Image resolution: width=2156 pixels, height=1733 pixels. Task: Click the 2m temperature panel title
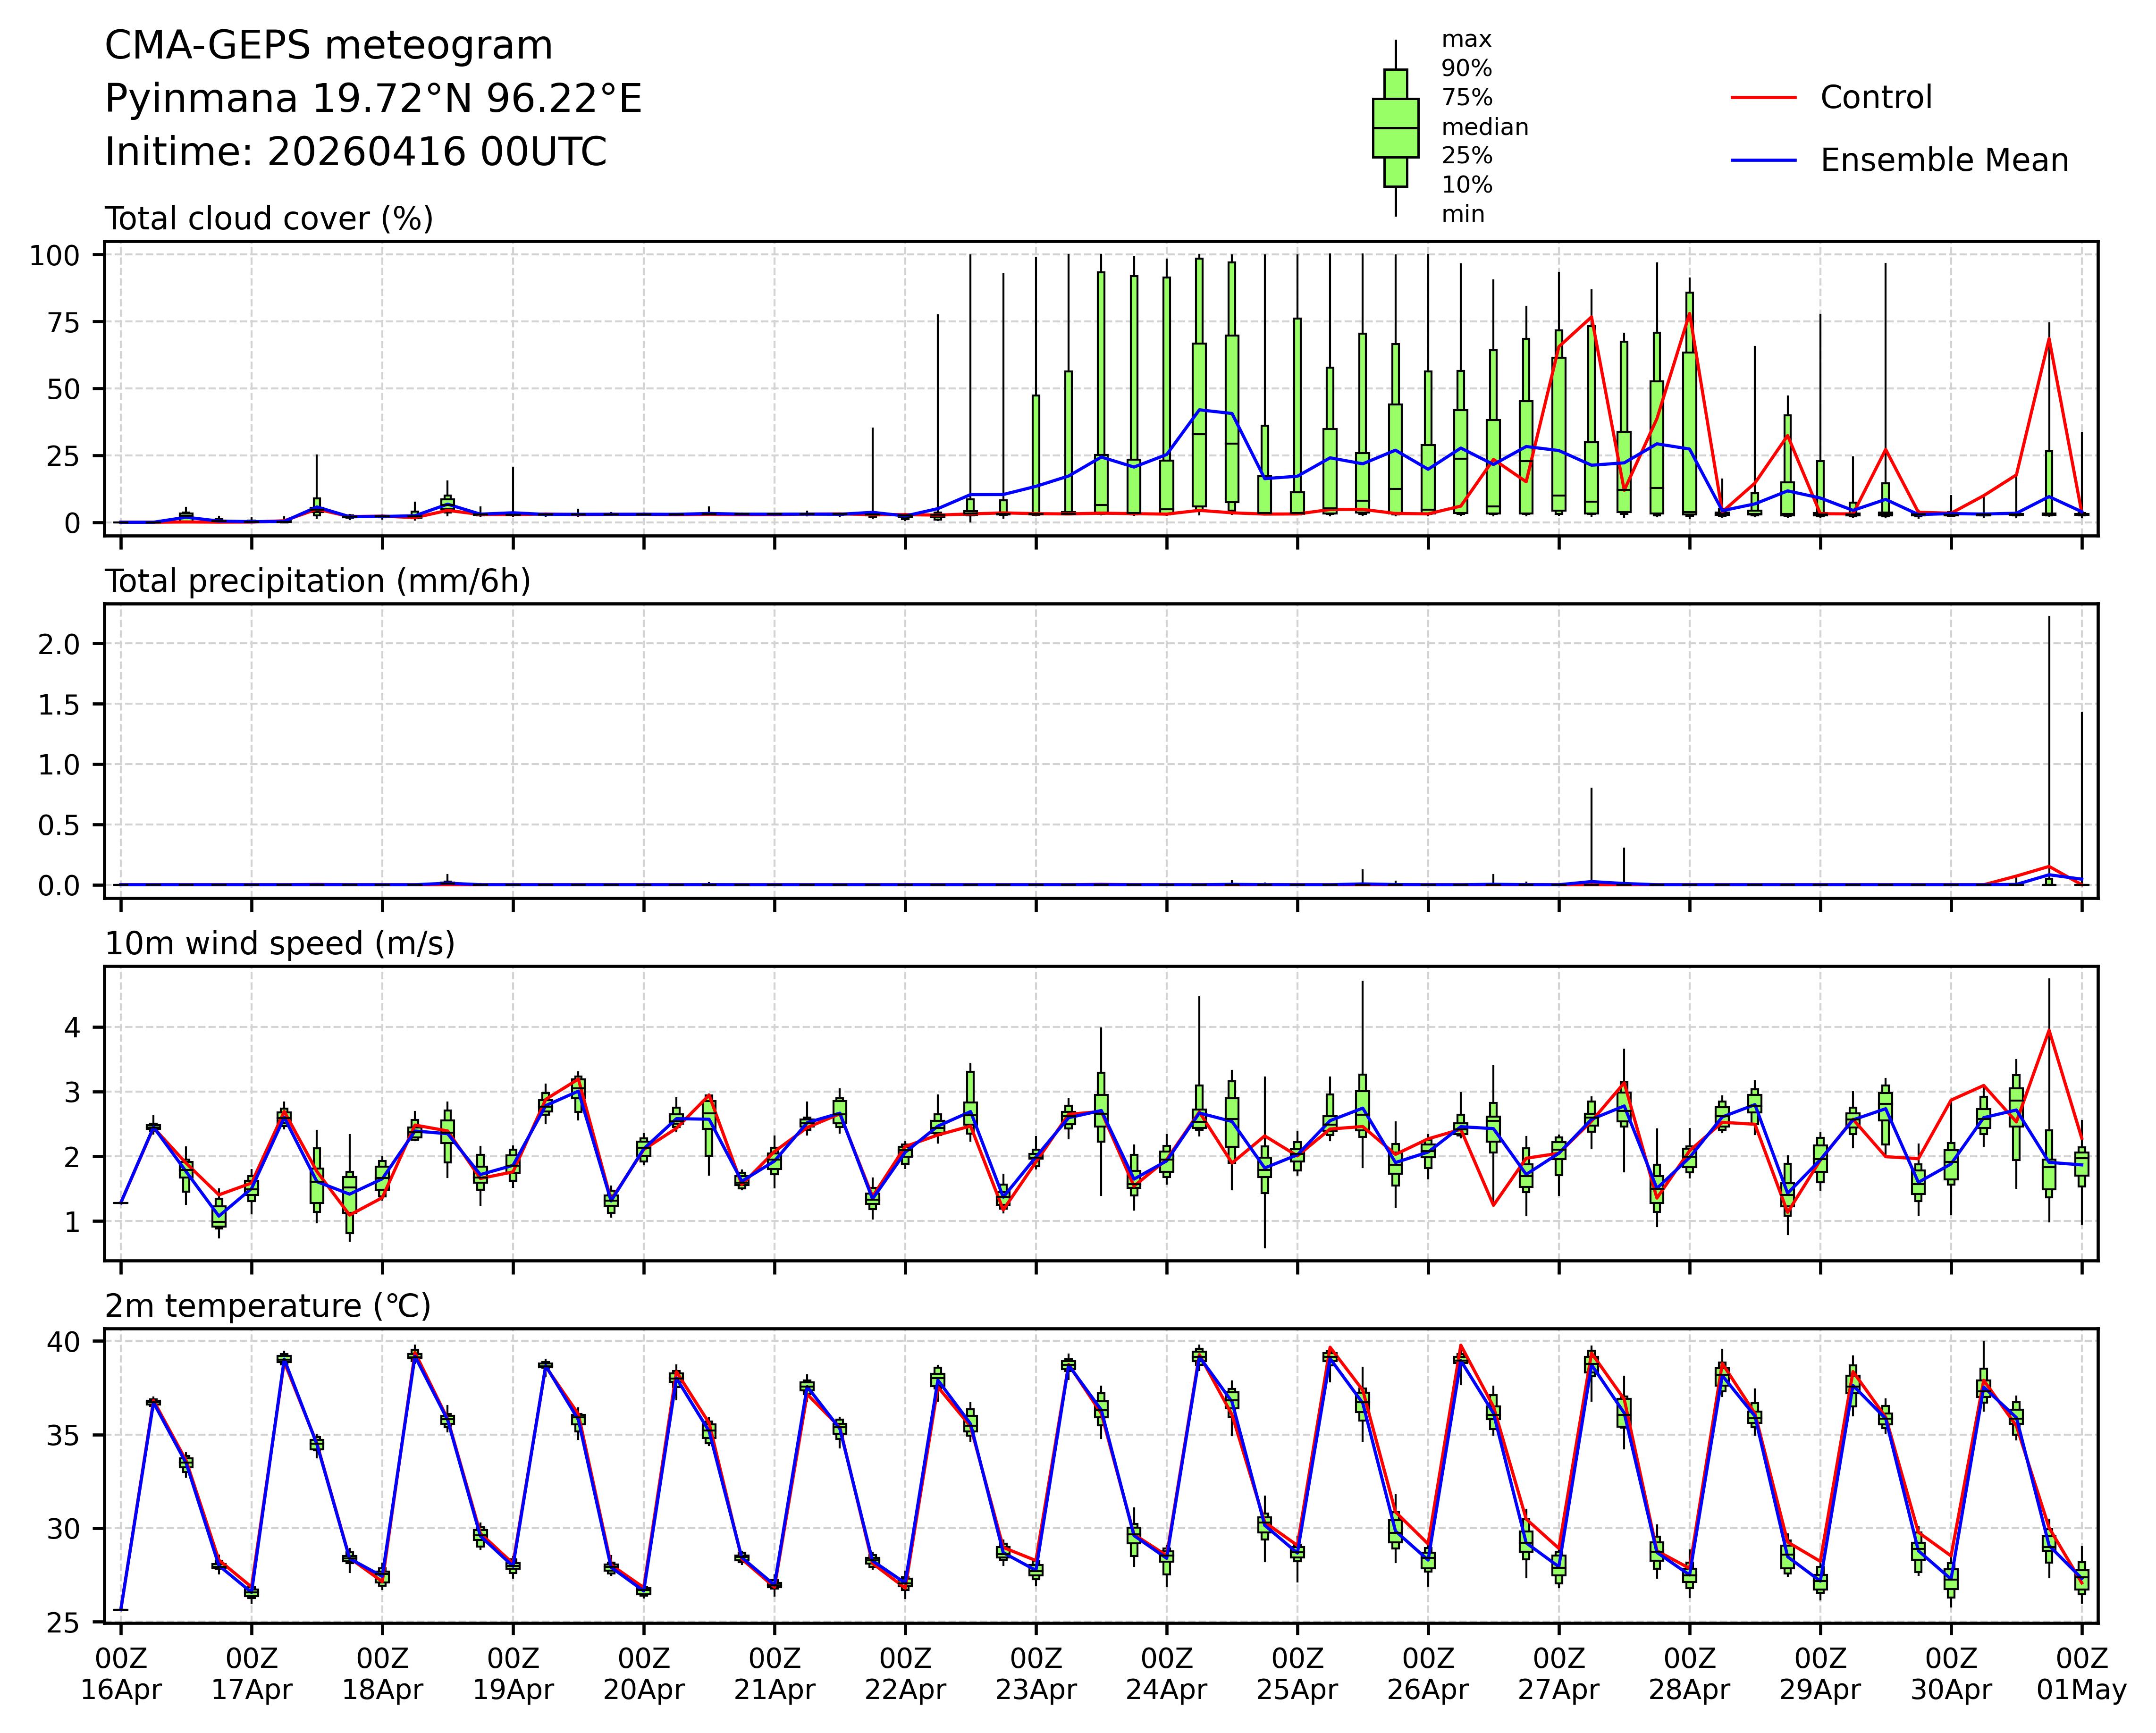pos(268,1306)
